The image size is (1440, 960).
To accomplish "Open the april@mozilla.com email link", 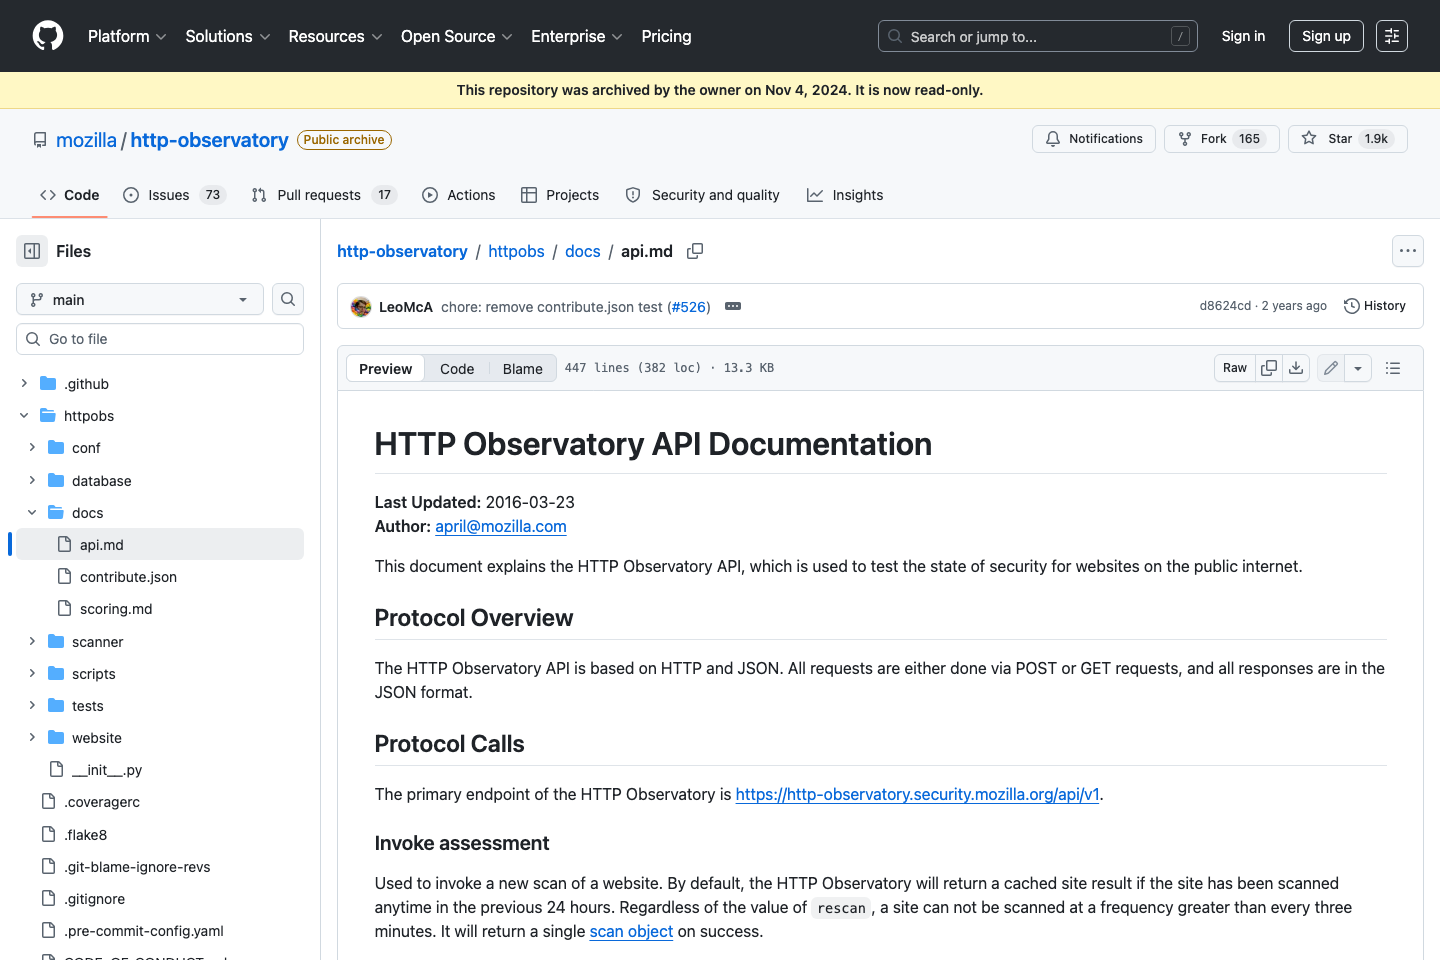I will point(500,526).
